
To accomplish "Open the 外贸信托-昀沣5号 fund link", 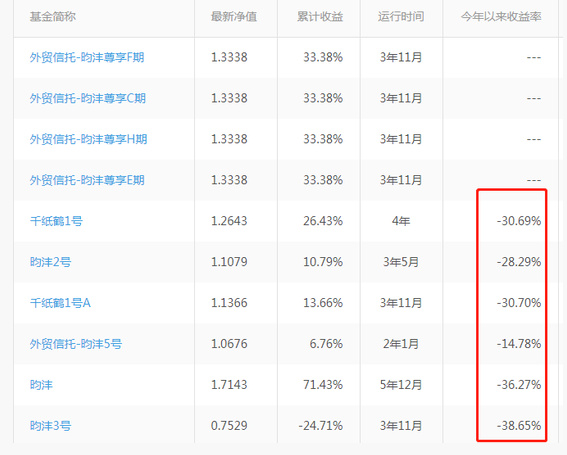I will 76,344.
